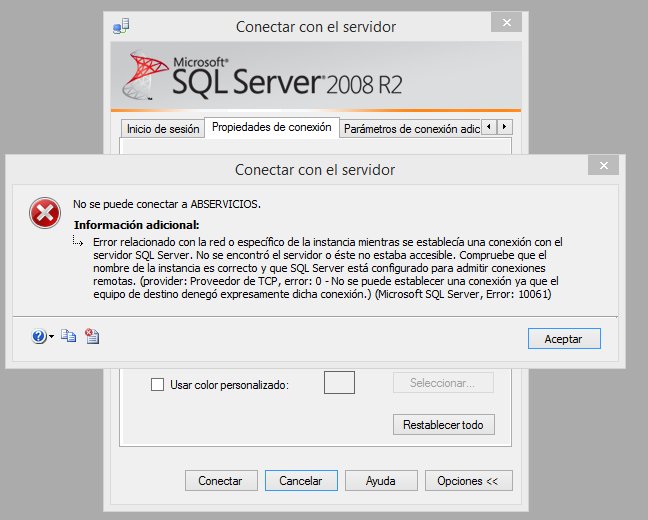
Task: Click Aceptar to dismiss the error
Action: click(x=564, y=339)
